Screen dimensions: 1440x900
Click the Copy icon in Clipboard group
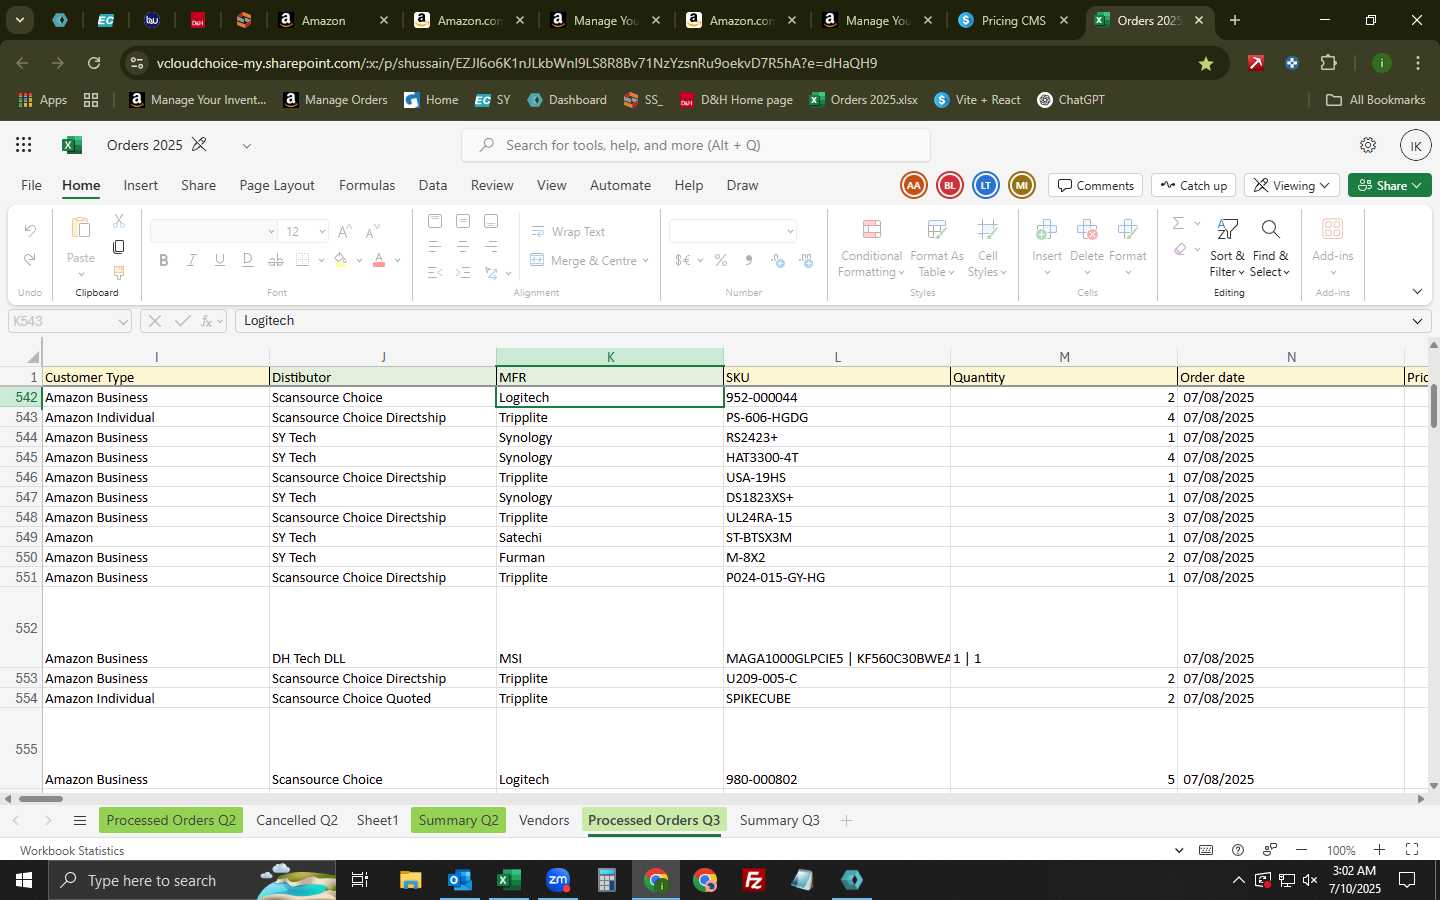click(118, 247)
